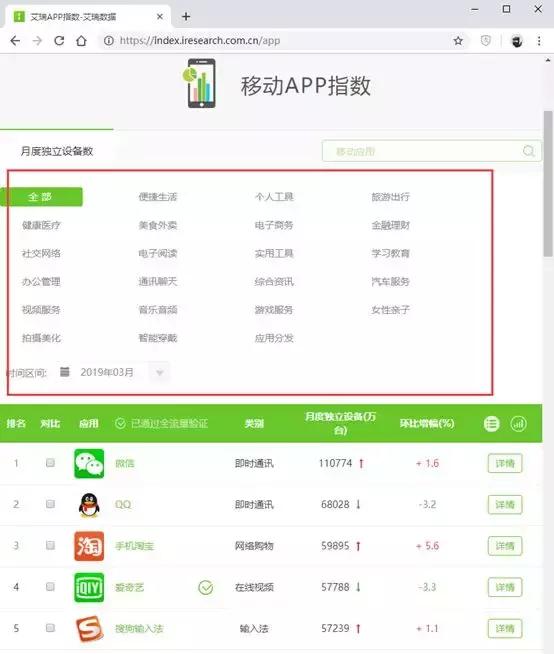Viewport: 554px width, 654px height.
Task: Select the 电子商务 category
Action: point(274,226)
